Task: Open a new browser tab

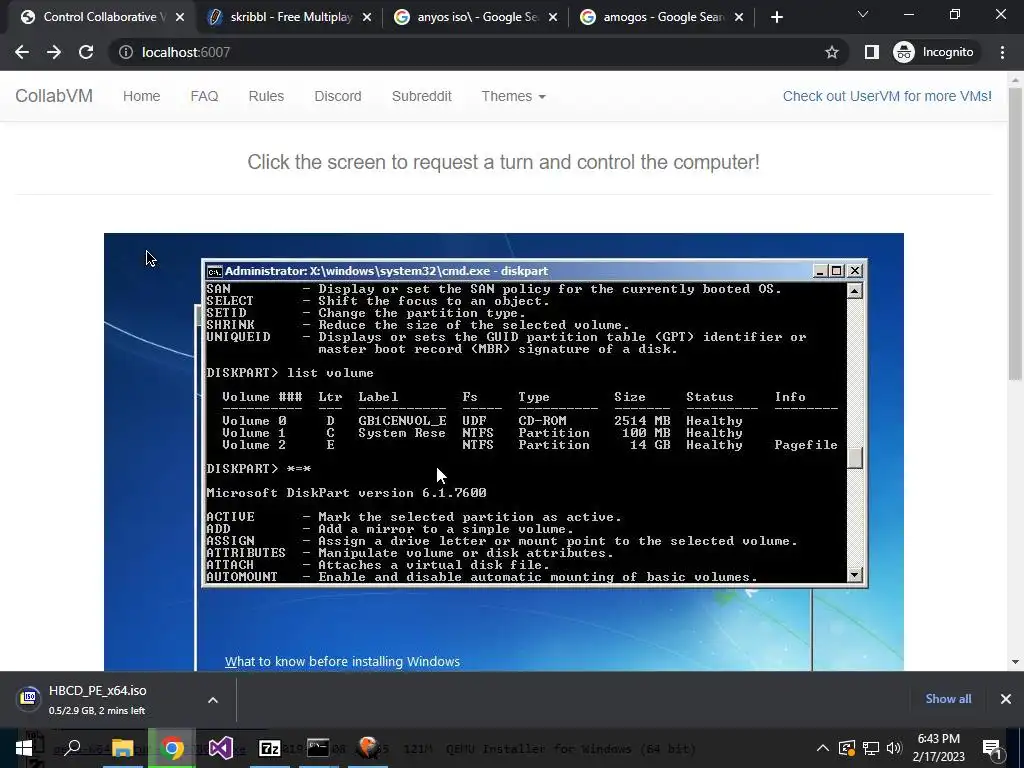Action: (776, 17)
